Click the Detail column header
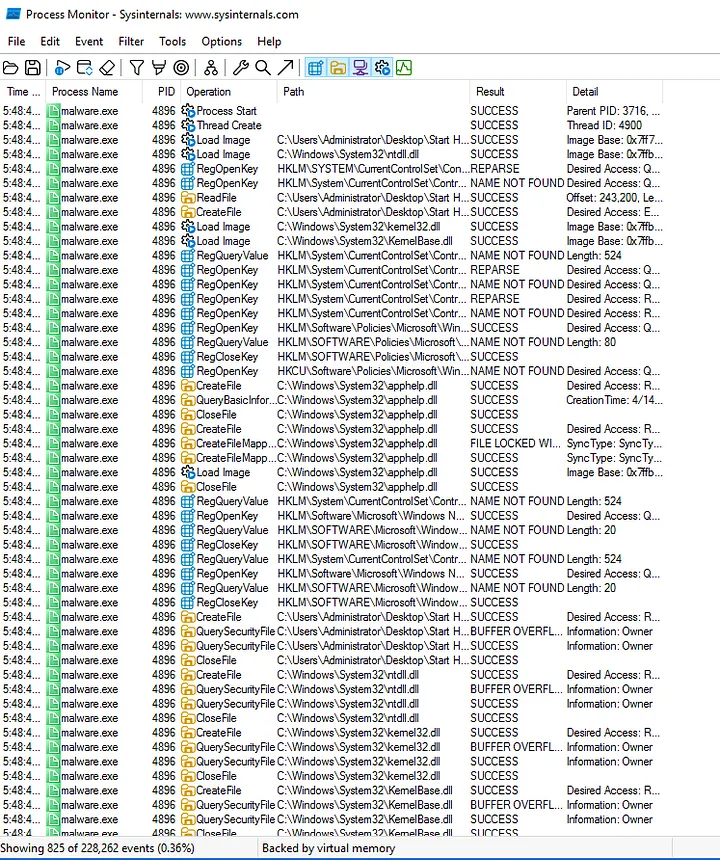This screenshot has width=720, height=860. [x=614, y=92]
